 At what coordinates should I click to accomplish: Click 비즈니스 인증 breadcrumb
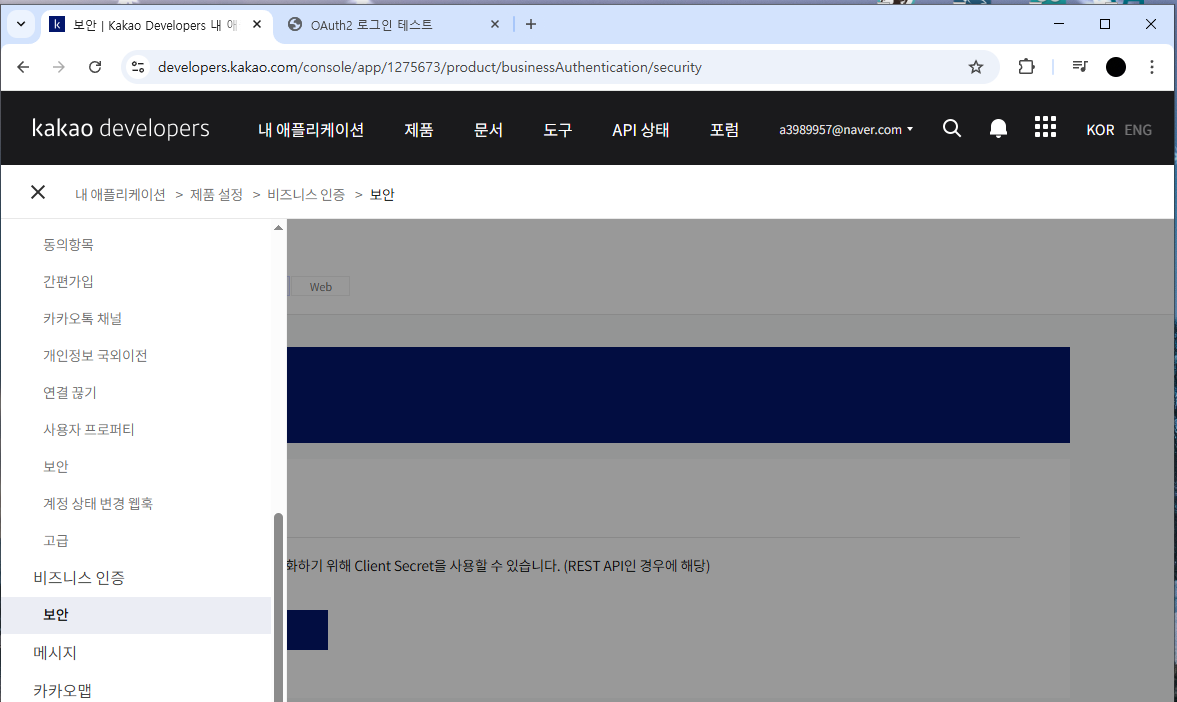click(x=306, y=194)
